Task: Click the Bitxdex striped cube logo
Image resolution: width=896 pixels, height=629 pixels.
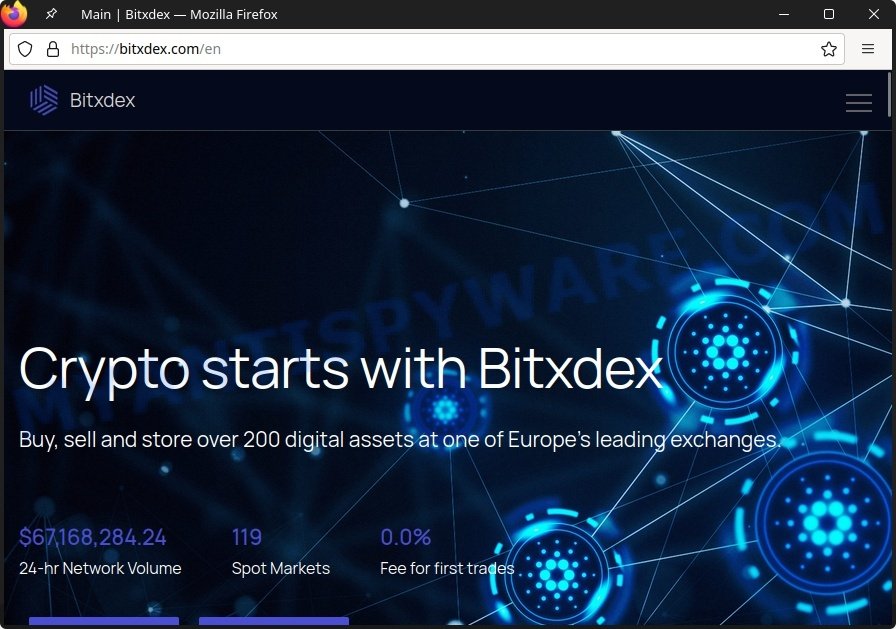Action: (x=44, y=100)
